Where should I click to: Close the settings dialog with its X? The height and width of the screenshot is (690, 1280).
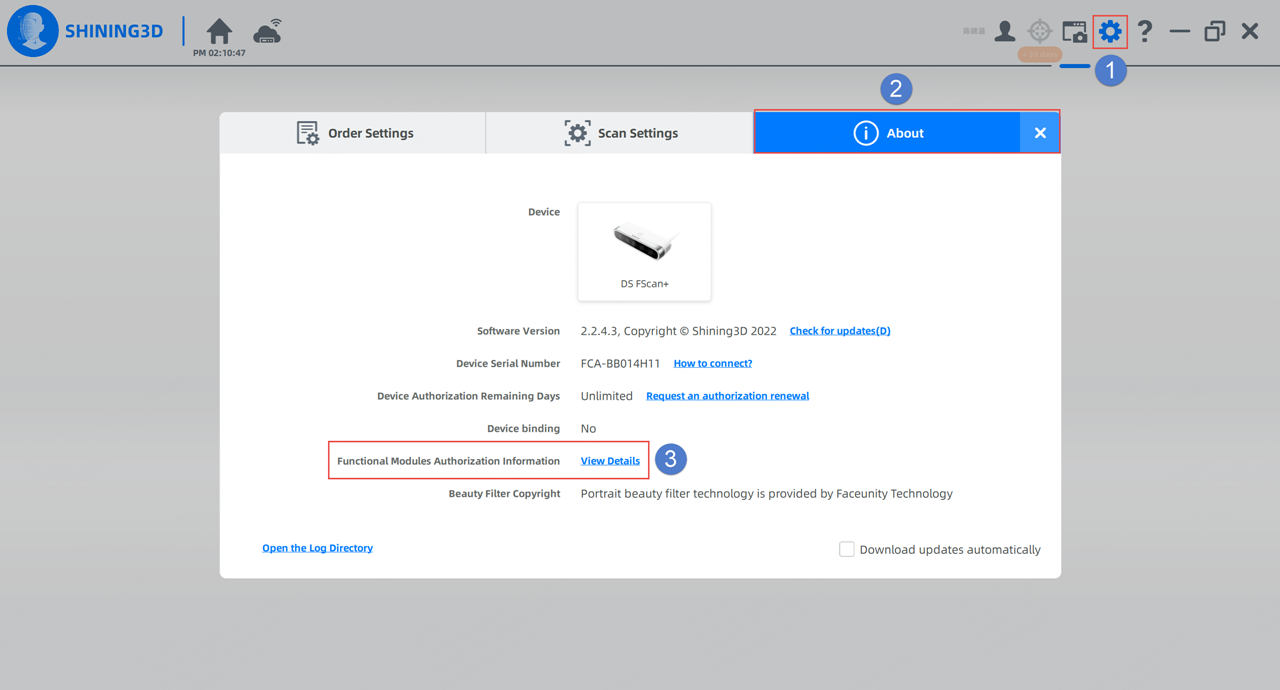pos(1040,133)
